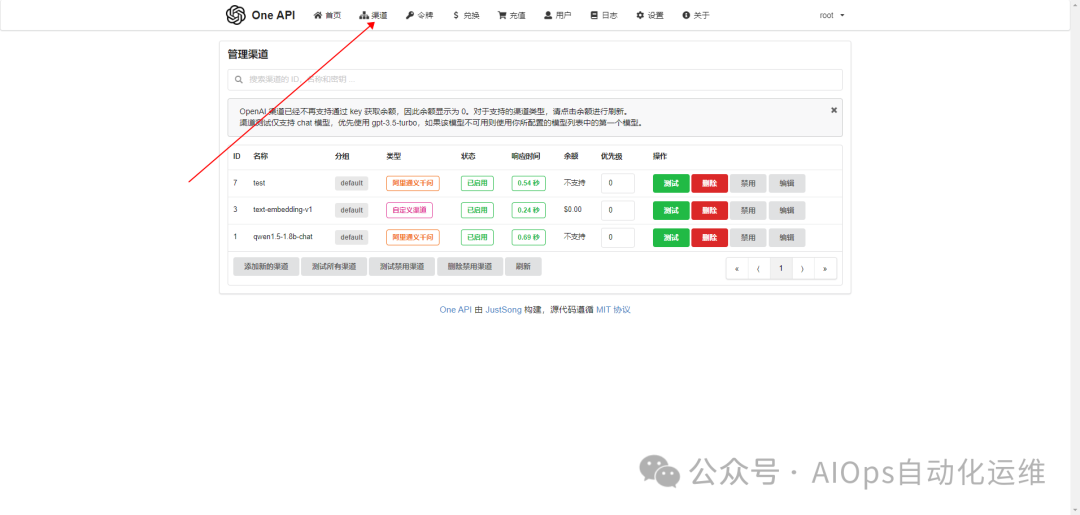The width and height of the screenshot is (1080, 515).
Task: Sort by the 类型 column header
Action: [x=393, y=156]
